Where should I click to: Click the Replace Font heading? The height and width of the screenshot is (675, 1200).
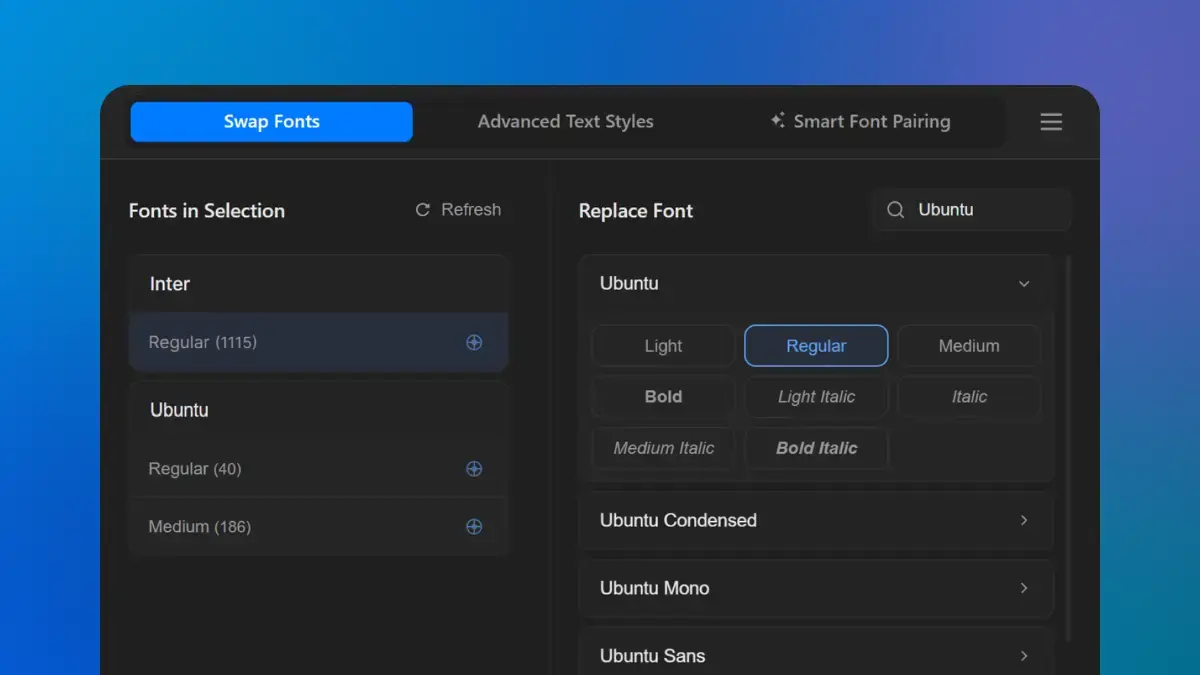[636, 211]
